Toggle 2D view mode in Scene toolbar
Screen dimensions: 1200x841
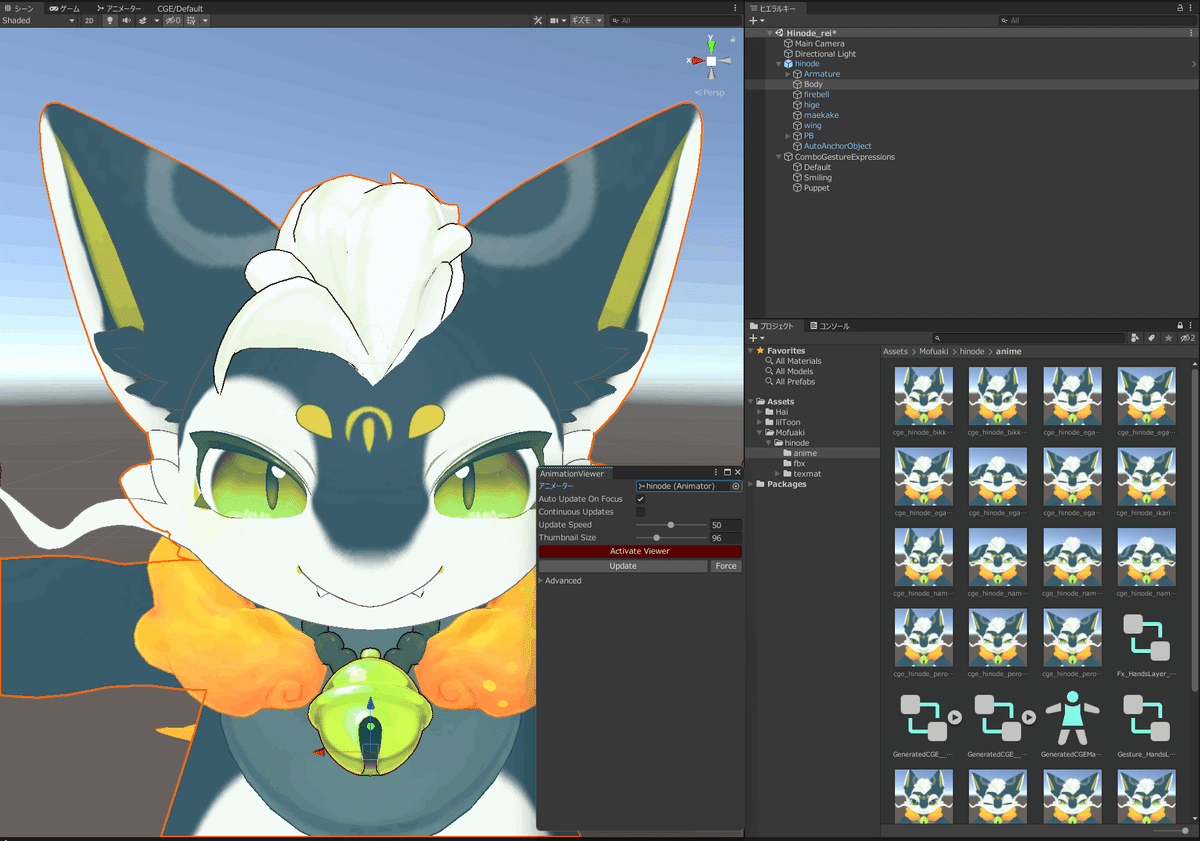click(x=89, y=20)
